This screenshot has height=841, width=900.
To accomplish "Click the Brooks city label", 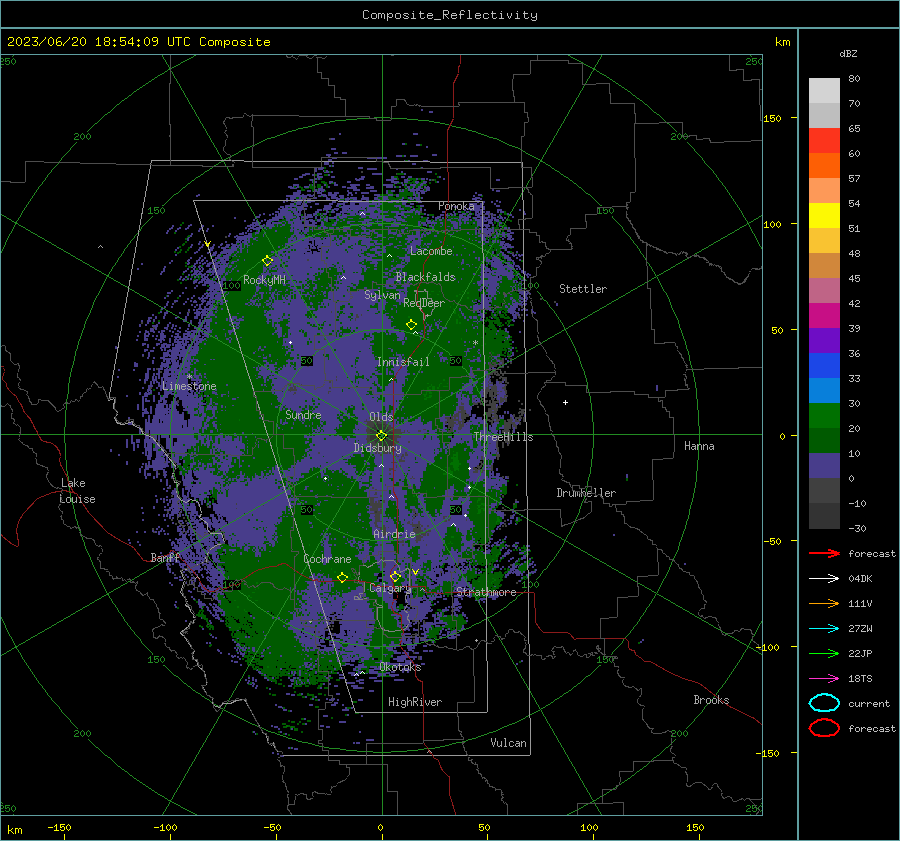I will click(711, 700).
